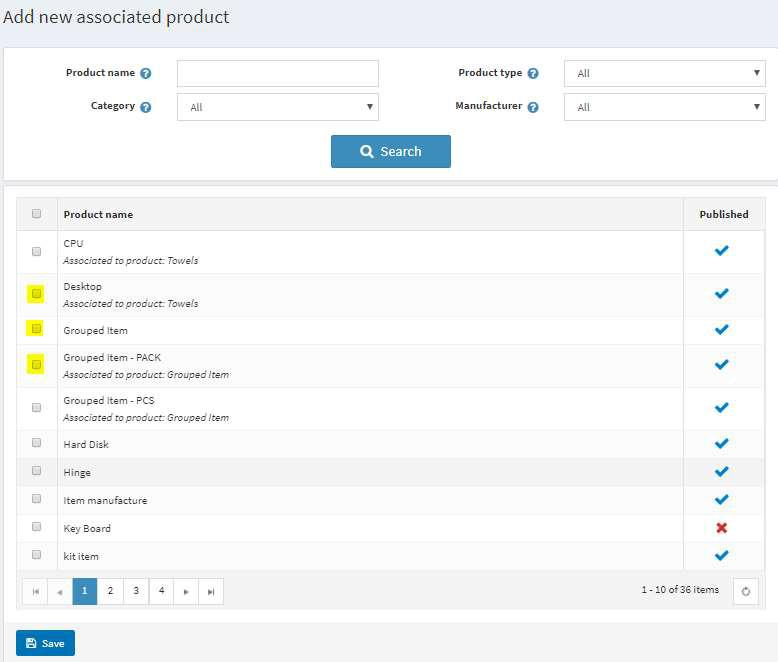Go to last page arrow
778x662 pixels.
(211, 591)
